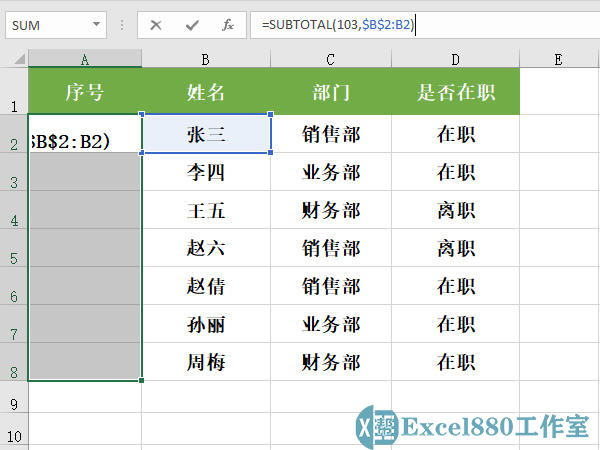Viewport: 600px width, 450px height.
Task: Select column D header
Action: point(456,59)
